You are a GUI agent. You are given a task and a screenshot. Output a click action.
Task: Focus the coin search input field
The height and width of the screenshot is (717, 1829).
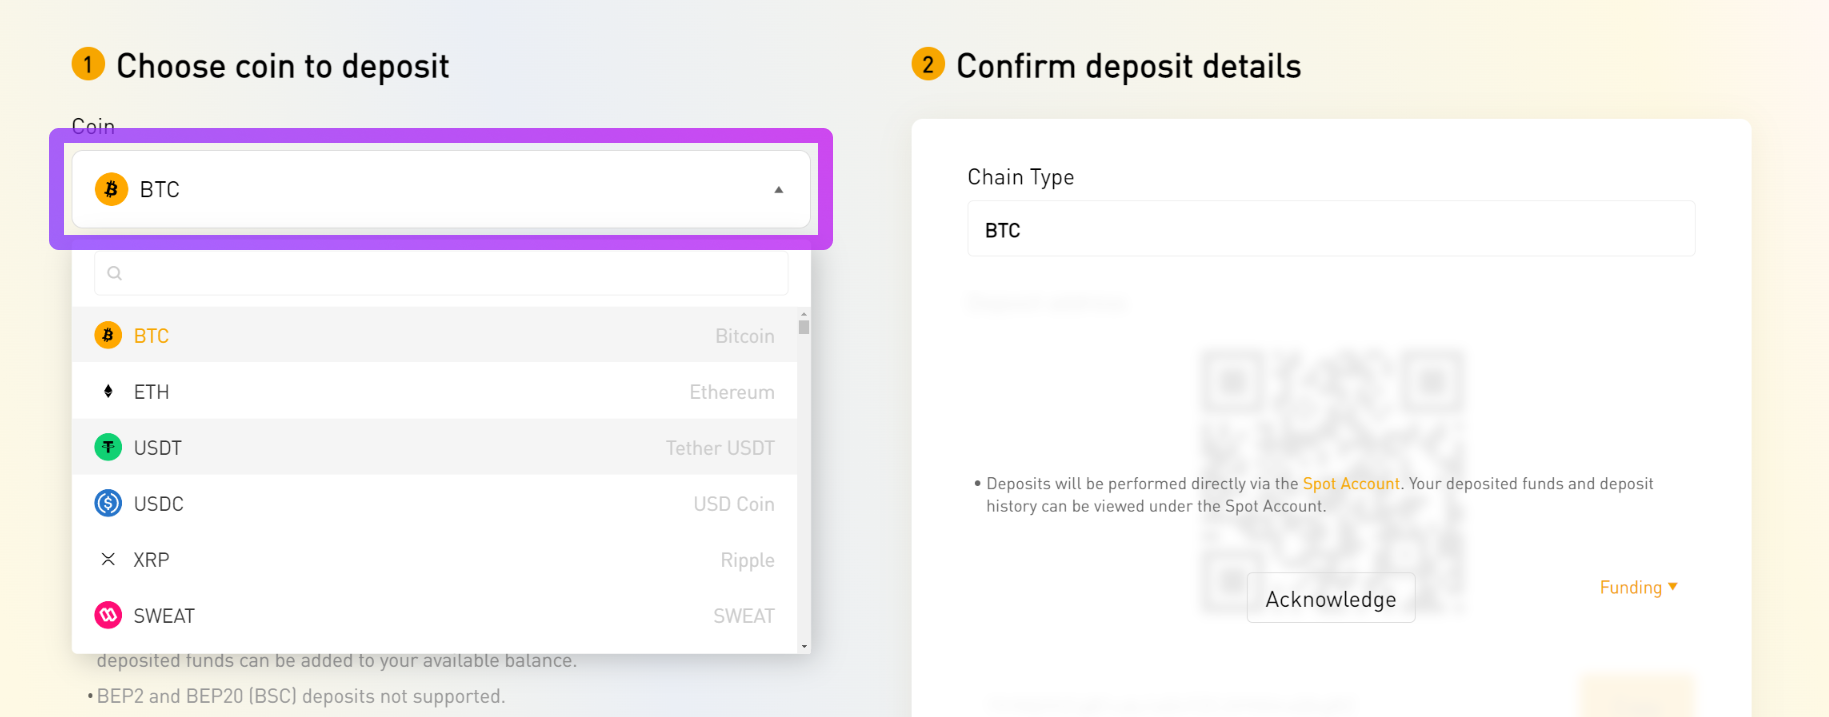pos(441,273)
